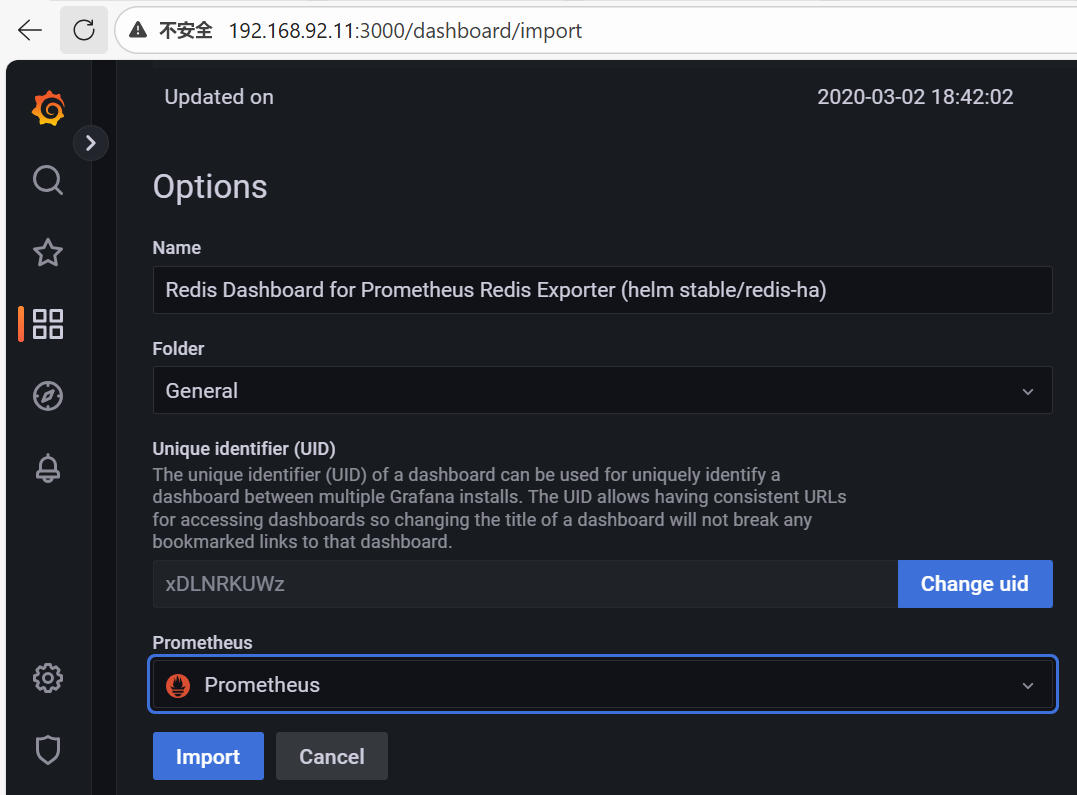Reload the page with the refresh icon
1077x795 pixels.
[x=84, y=30]
